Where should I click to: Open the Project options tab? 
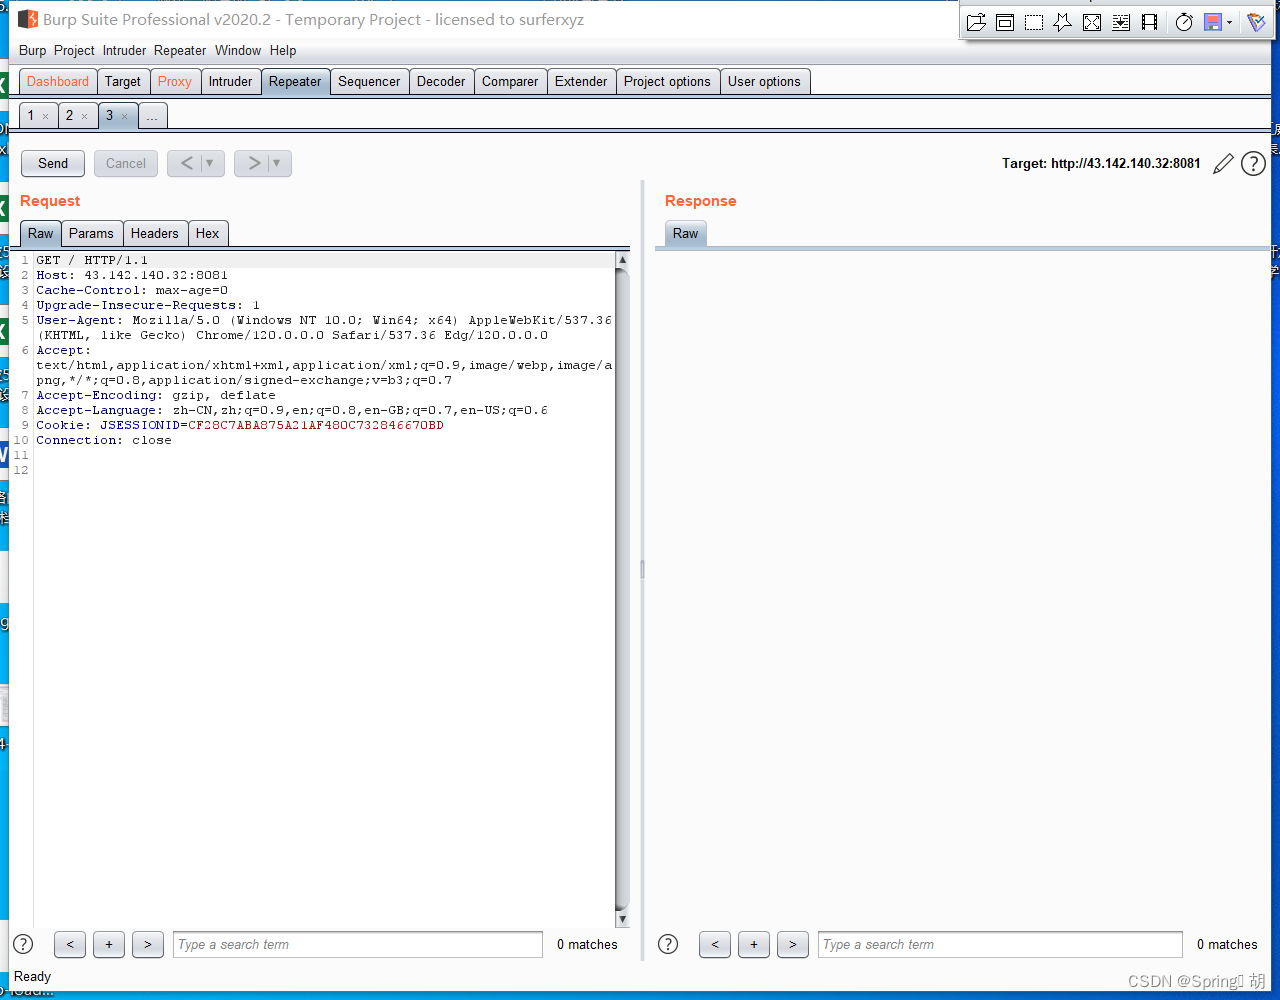(667, 82)
